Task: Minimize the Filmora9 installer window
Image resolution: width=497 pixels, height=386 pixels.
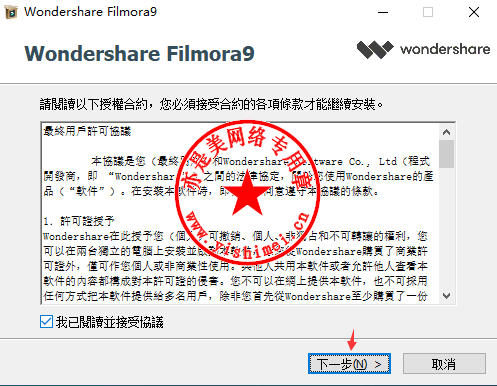Action: [383, 13]
